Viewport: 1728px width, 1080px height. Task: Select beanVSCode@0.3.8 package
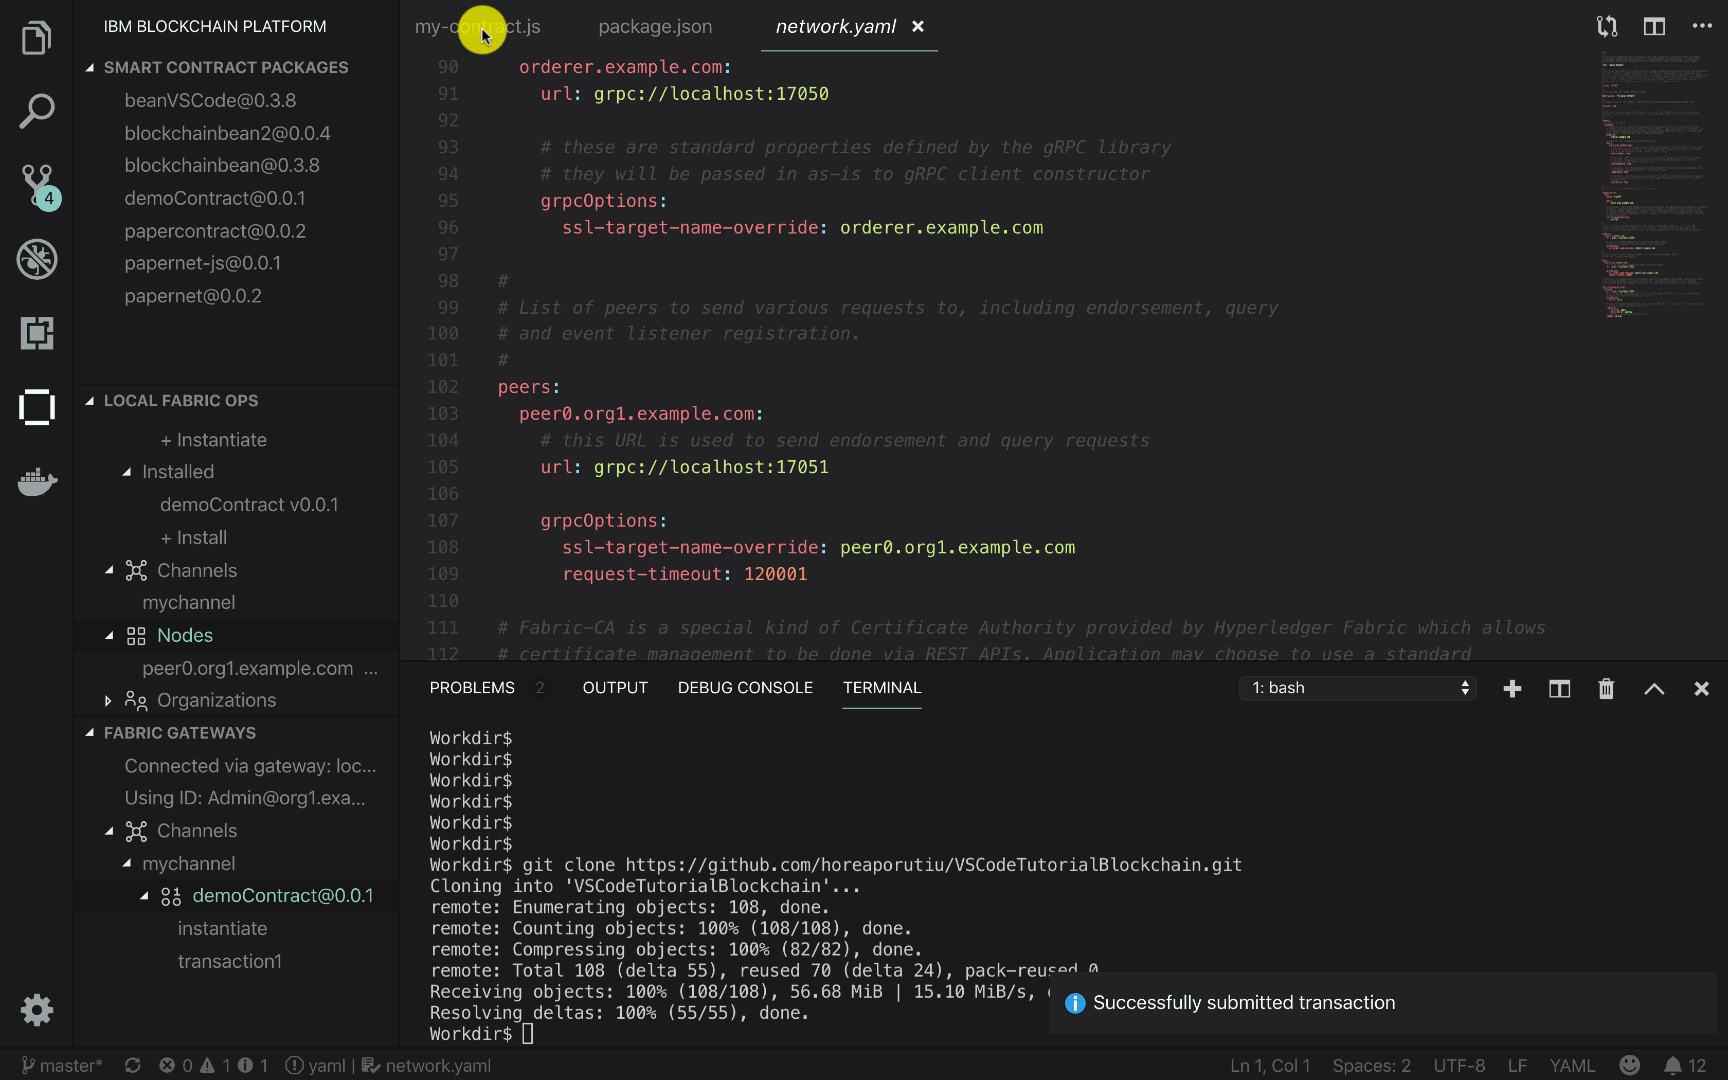(210, 101)
